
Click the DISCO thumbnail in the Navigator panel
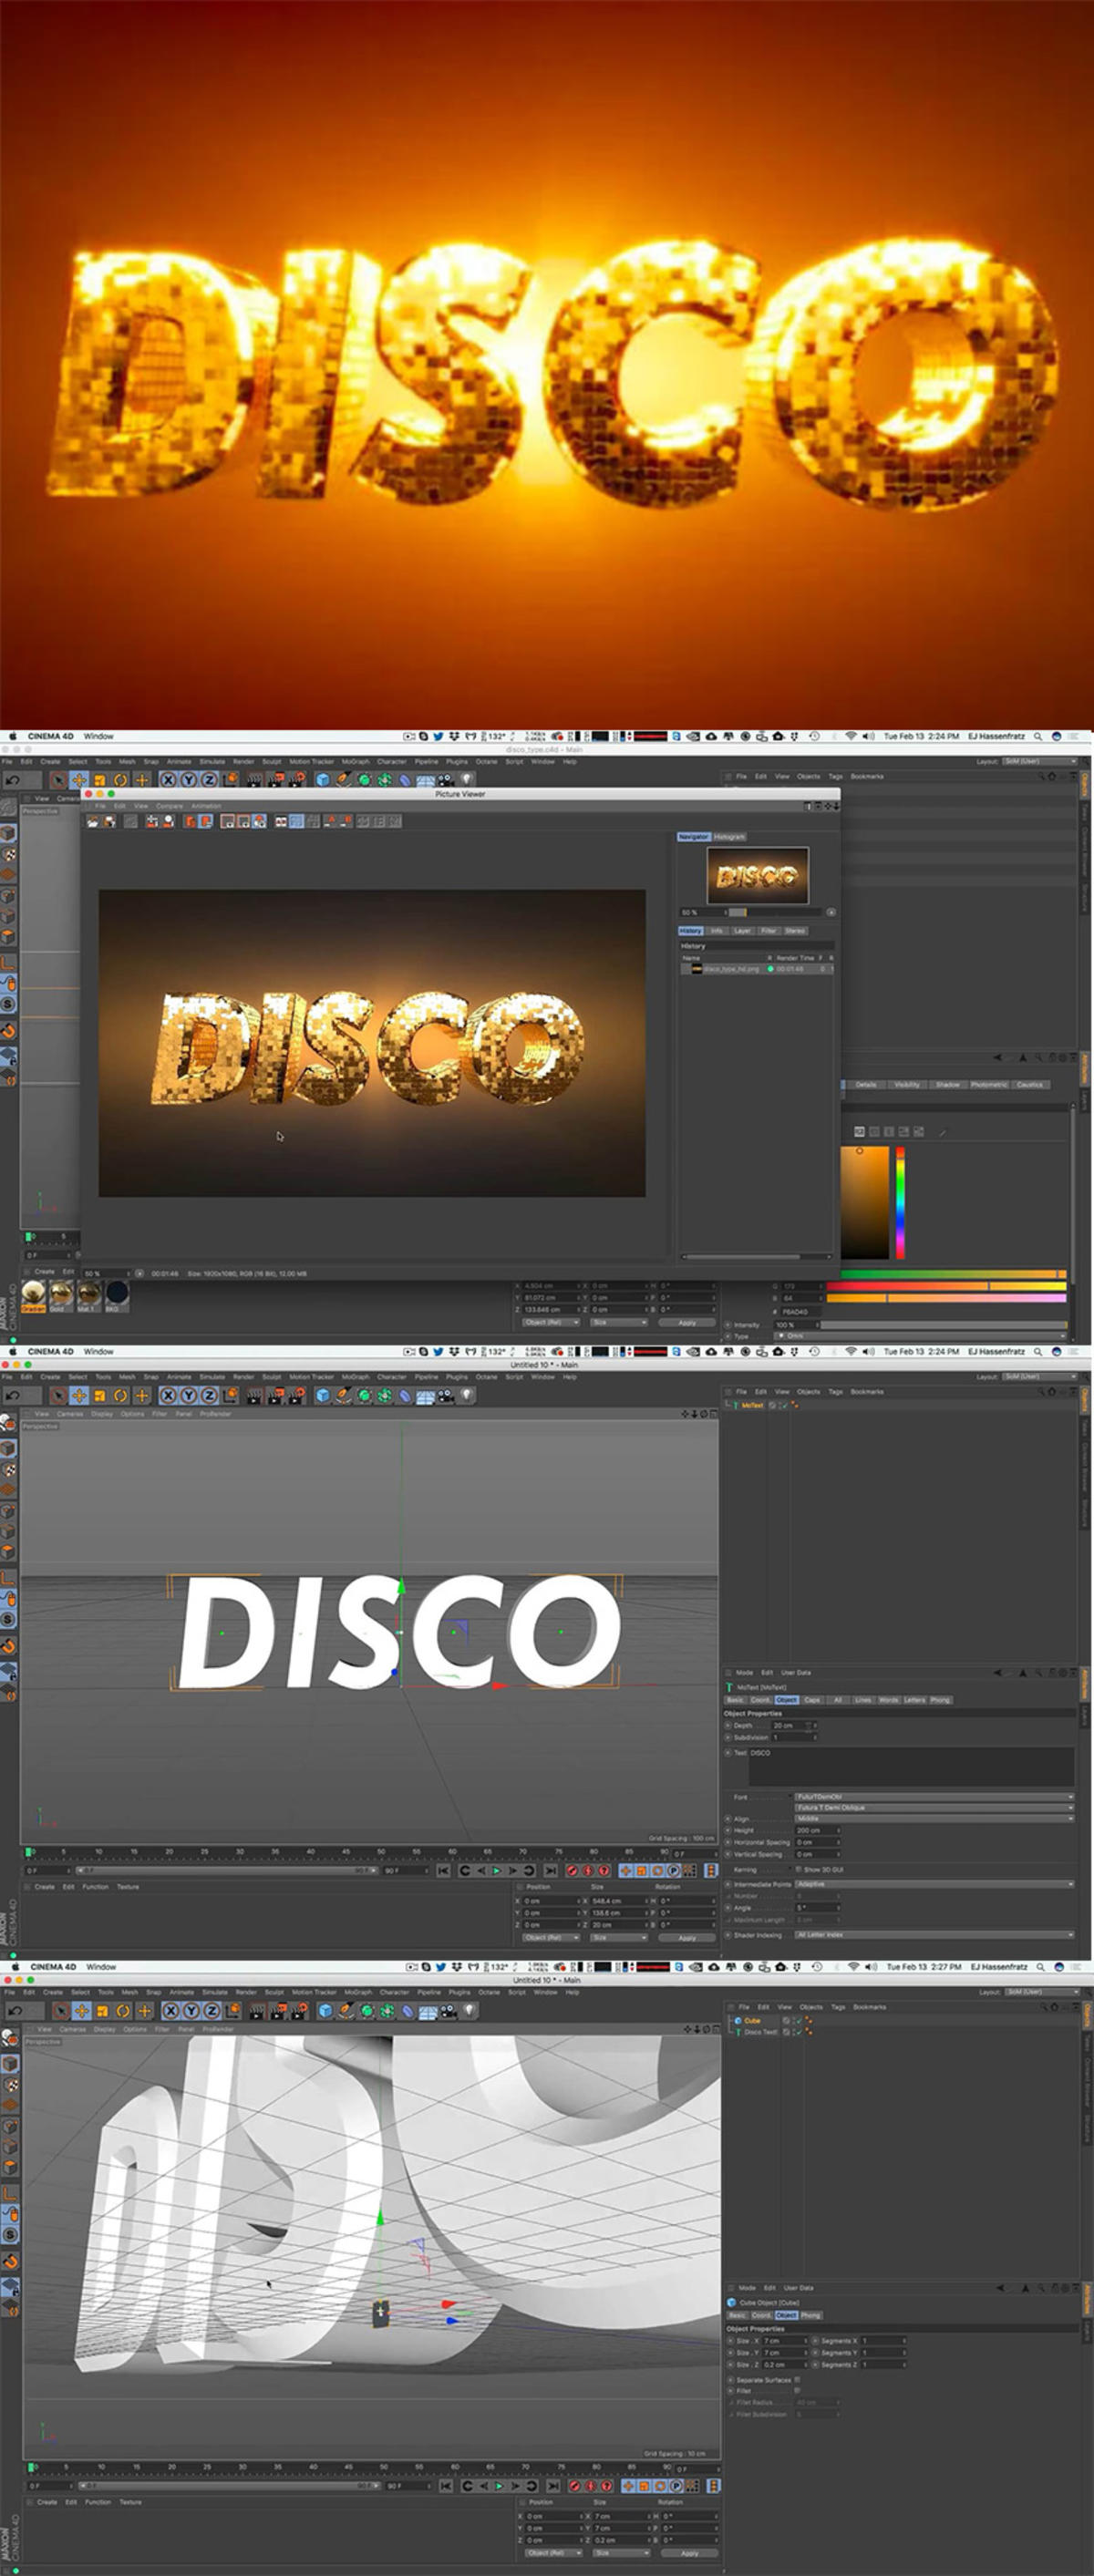coord(757,875)
